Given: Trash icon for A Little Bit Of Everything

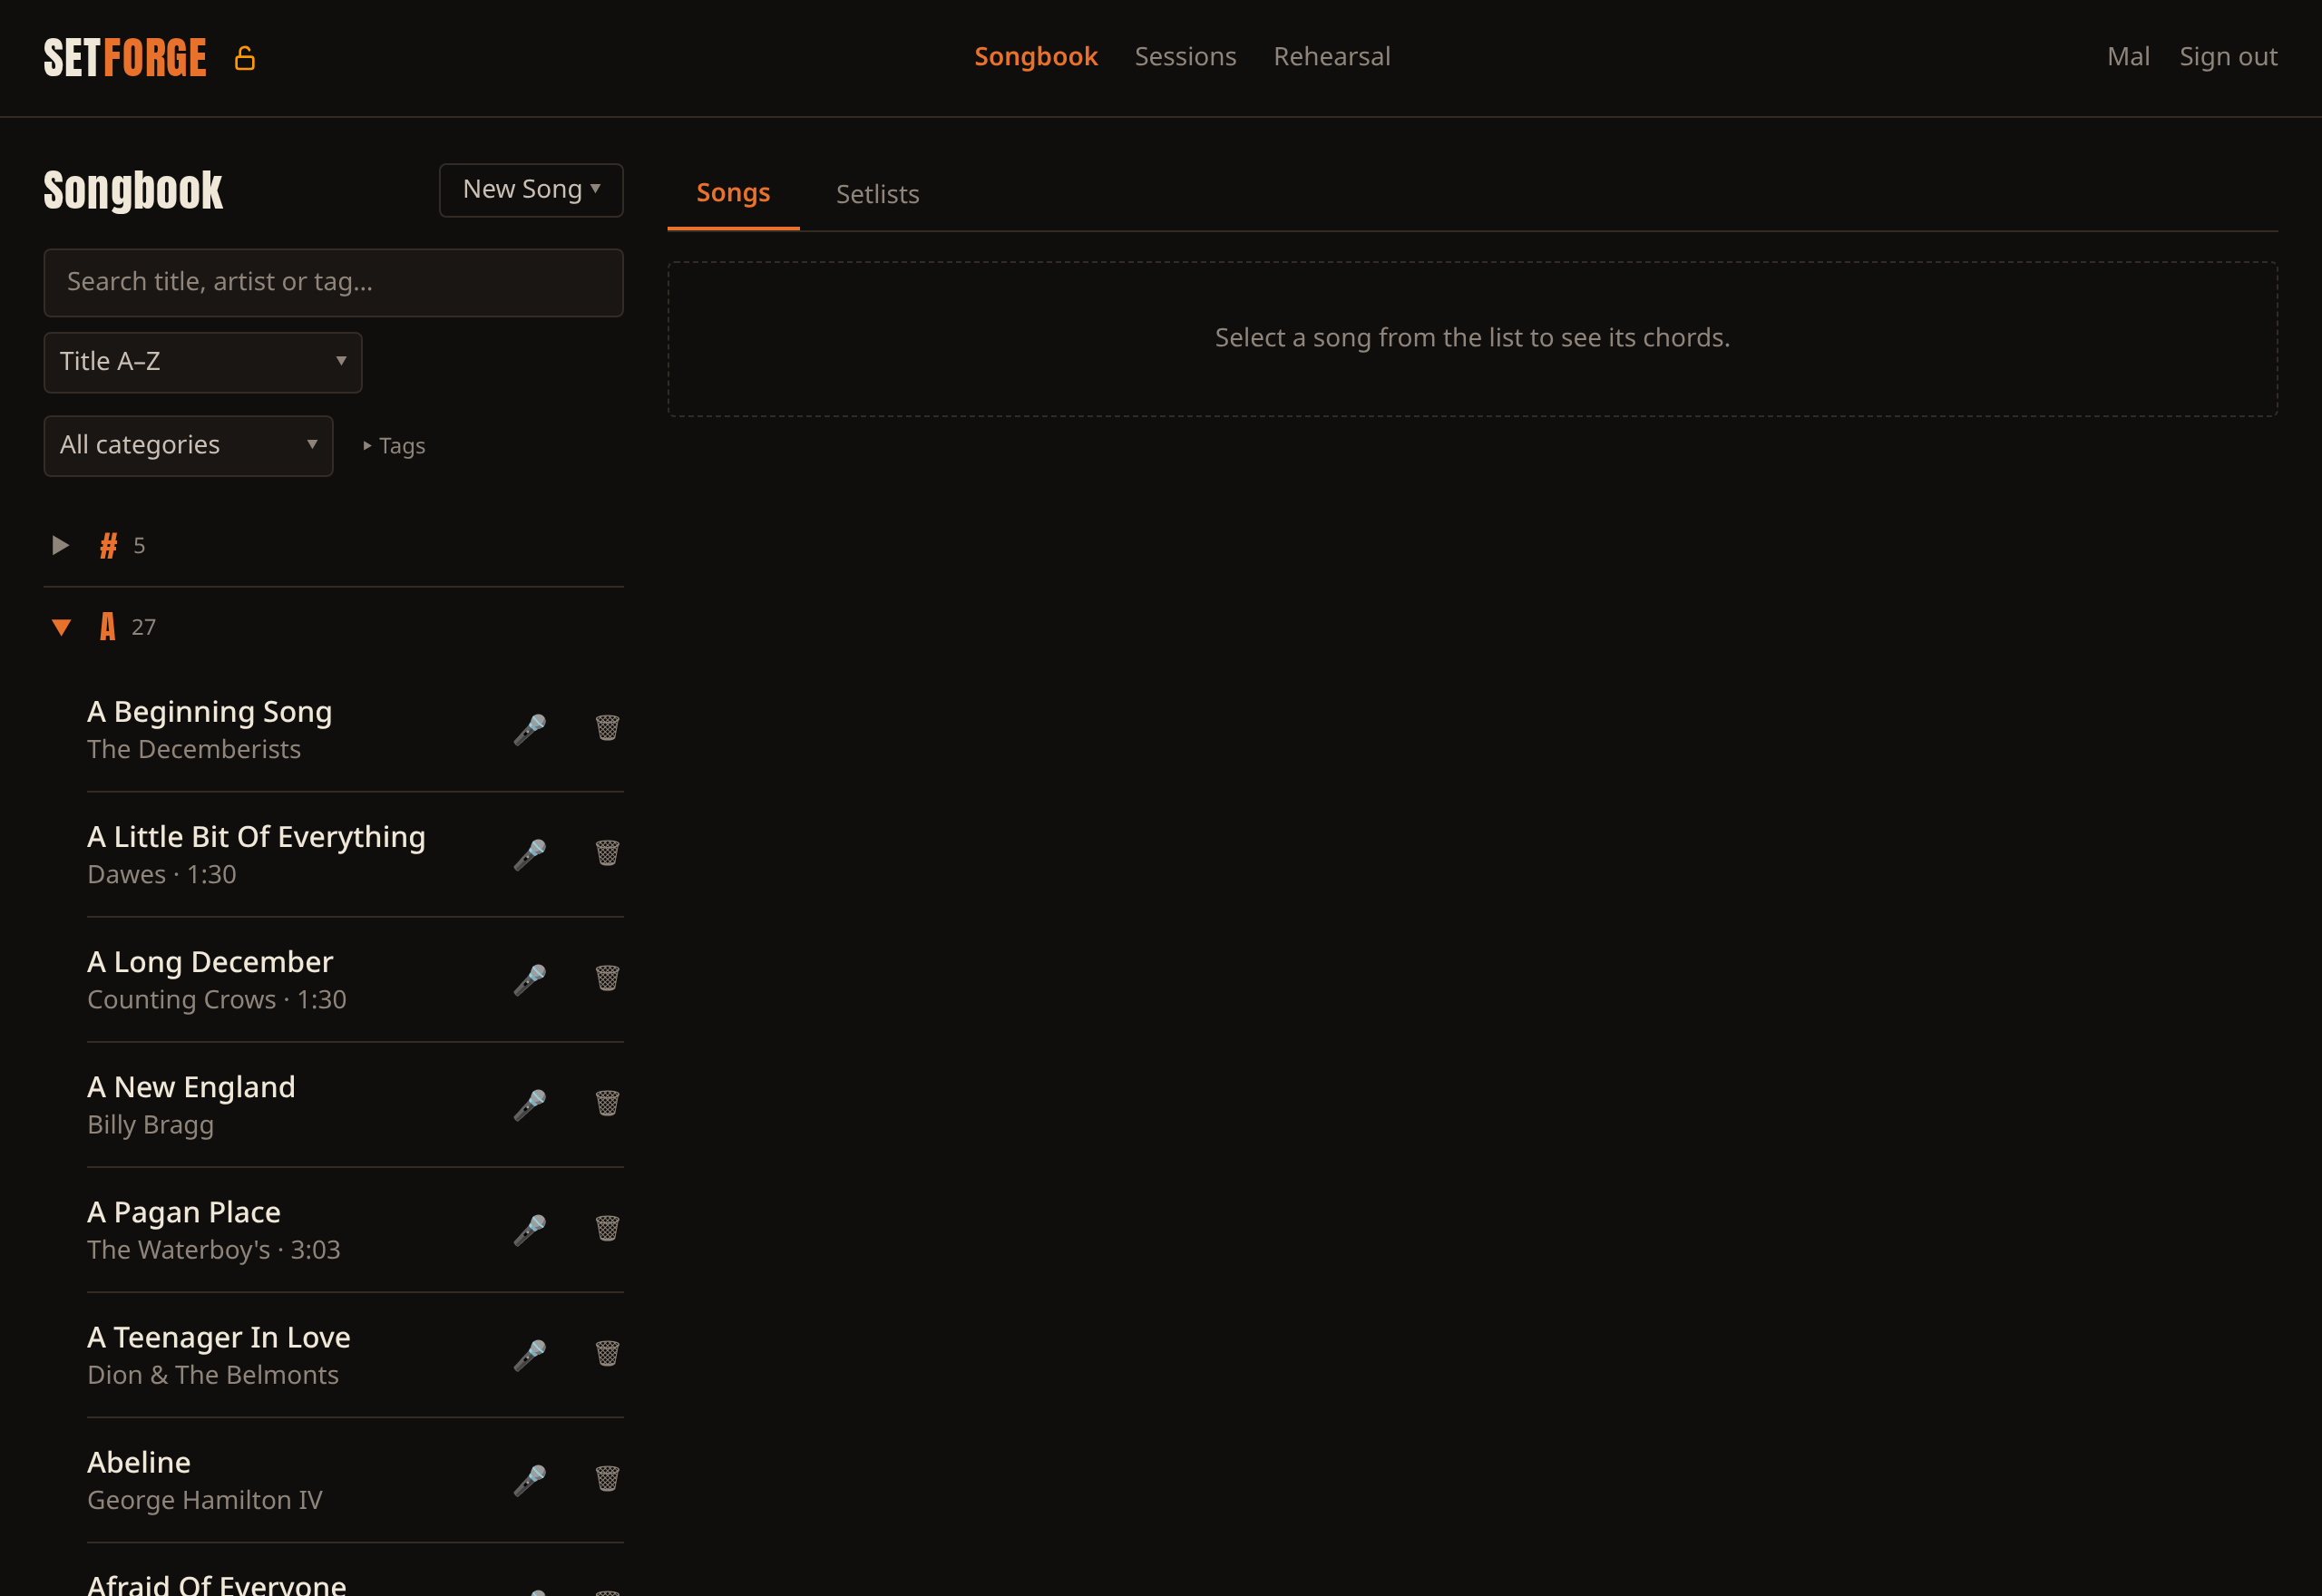Looking at the screenshot, I should point(607,852).
